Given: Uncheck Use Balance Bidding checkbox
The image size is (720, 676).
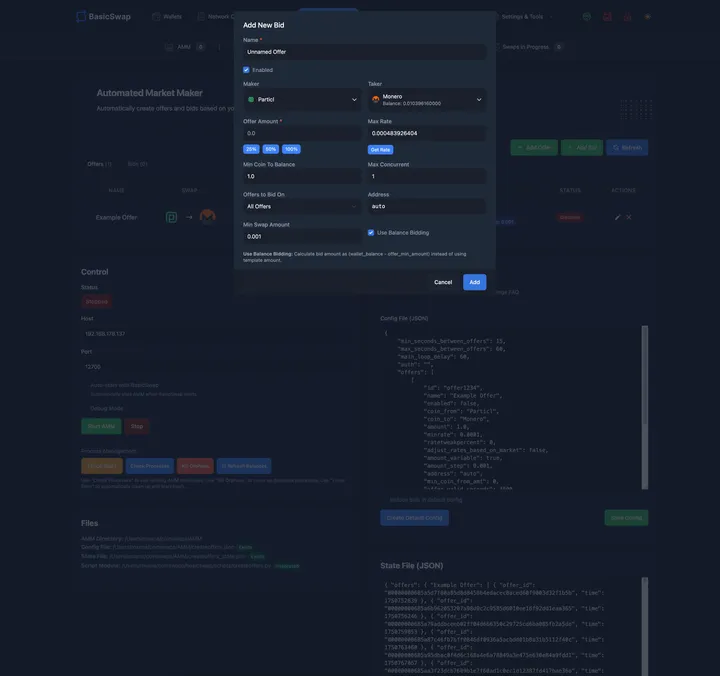Looking at the screenshot, I should [371, 233].
